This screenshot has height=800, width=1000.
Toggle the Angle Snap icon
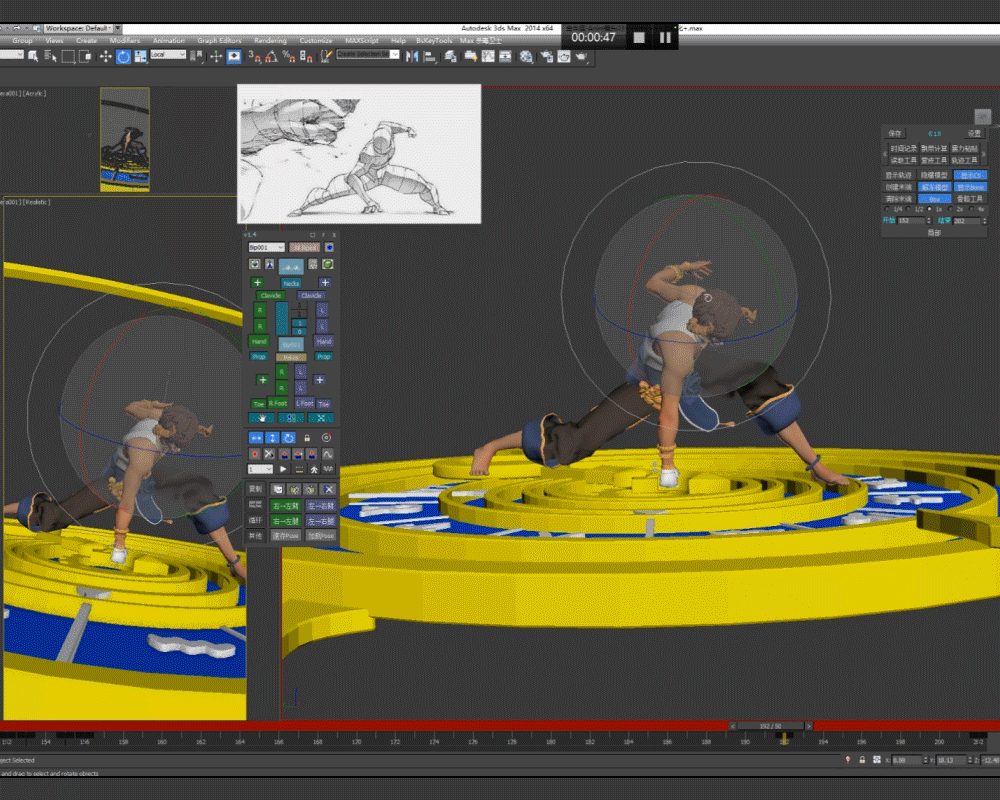pyautogui.click(x=272, y=57)
